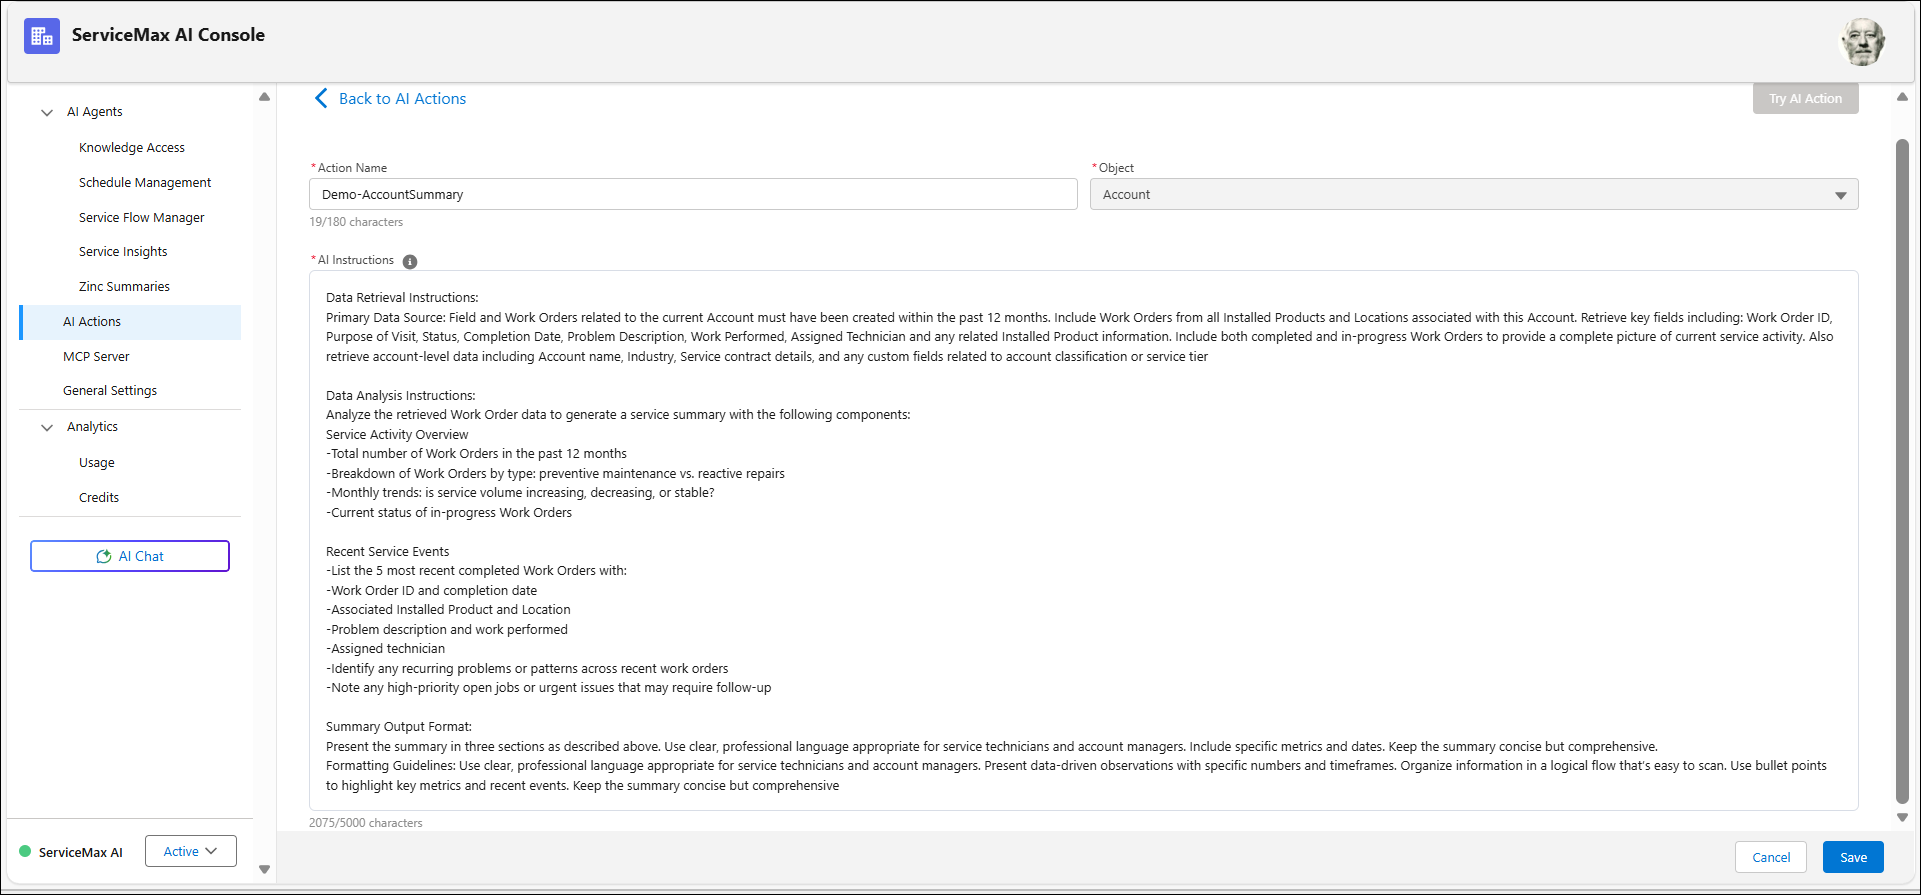Open the Object dropdown showing Account
Screen dimensions: 1921x895
1474,194
